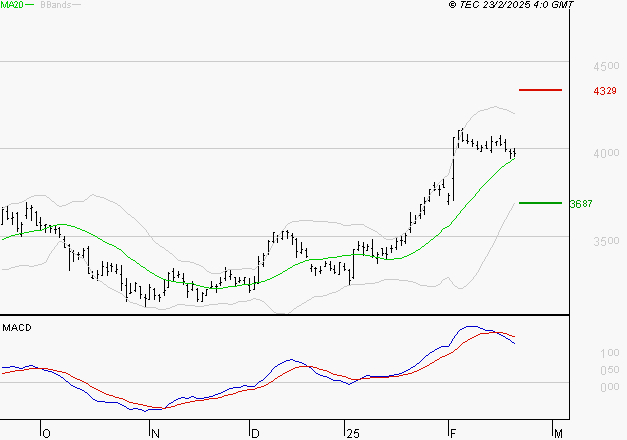
Task: Click the MACD 050 axis label
Action: (x=610, y=370)
